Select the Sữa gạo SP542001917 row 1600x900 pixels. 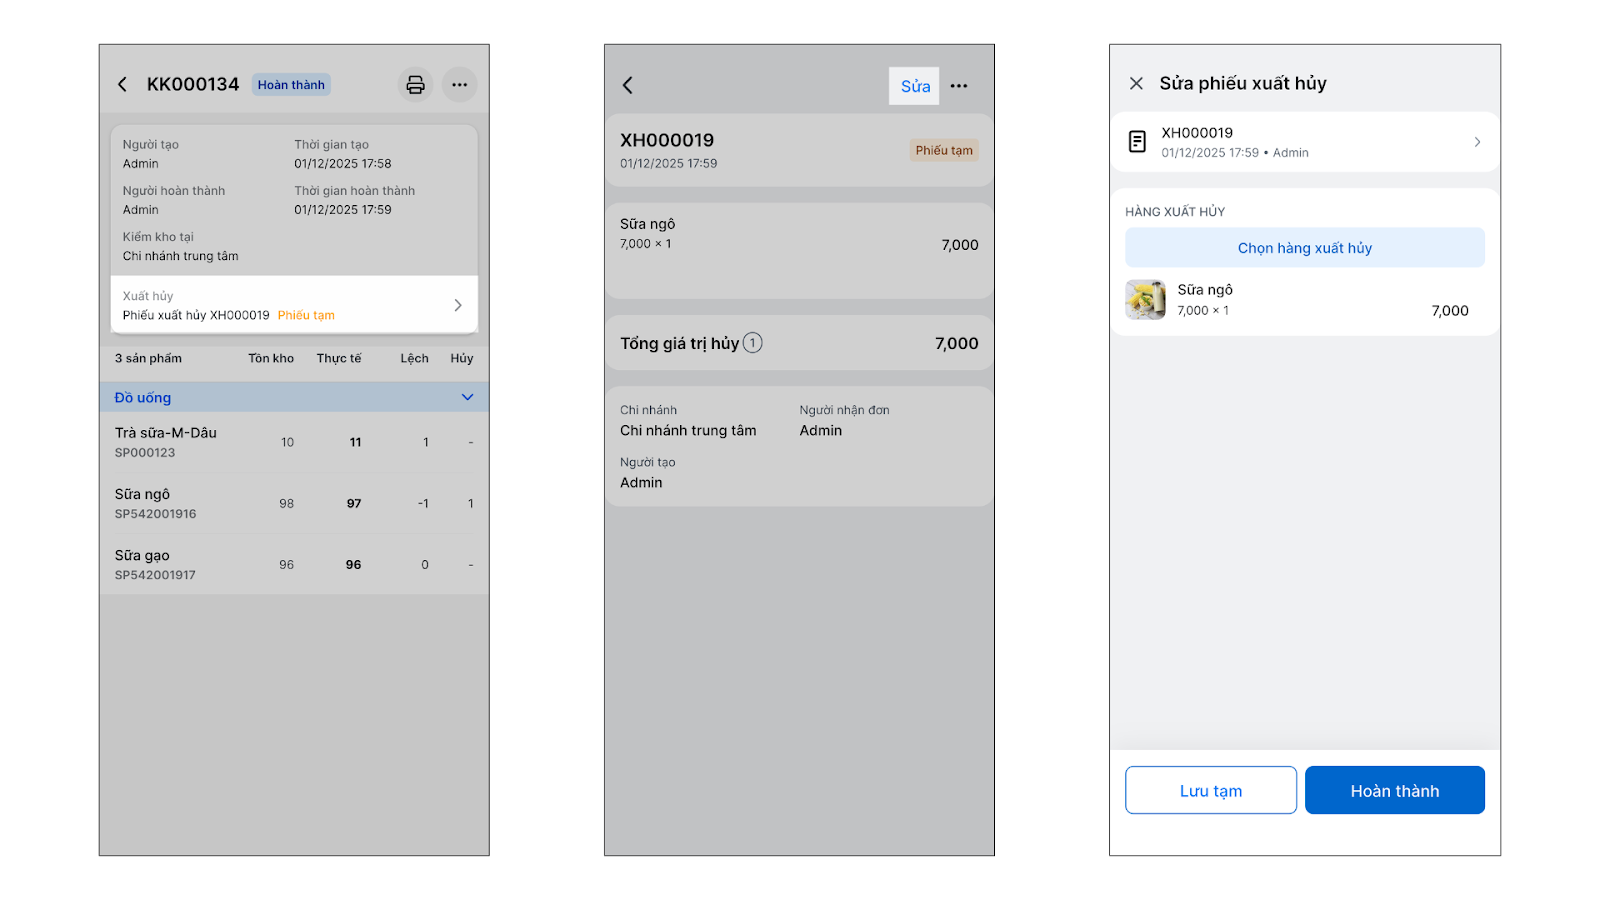[x=294, y=565]
